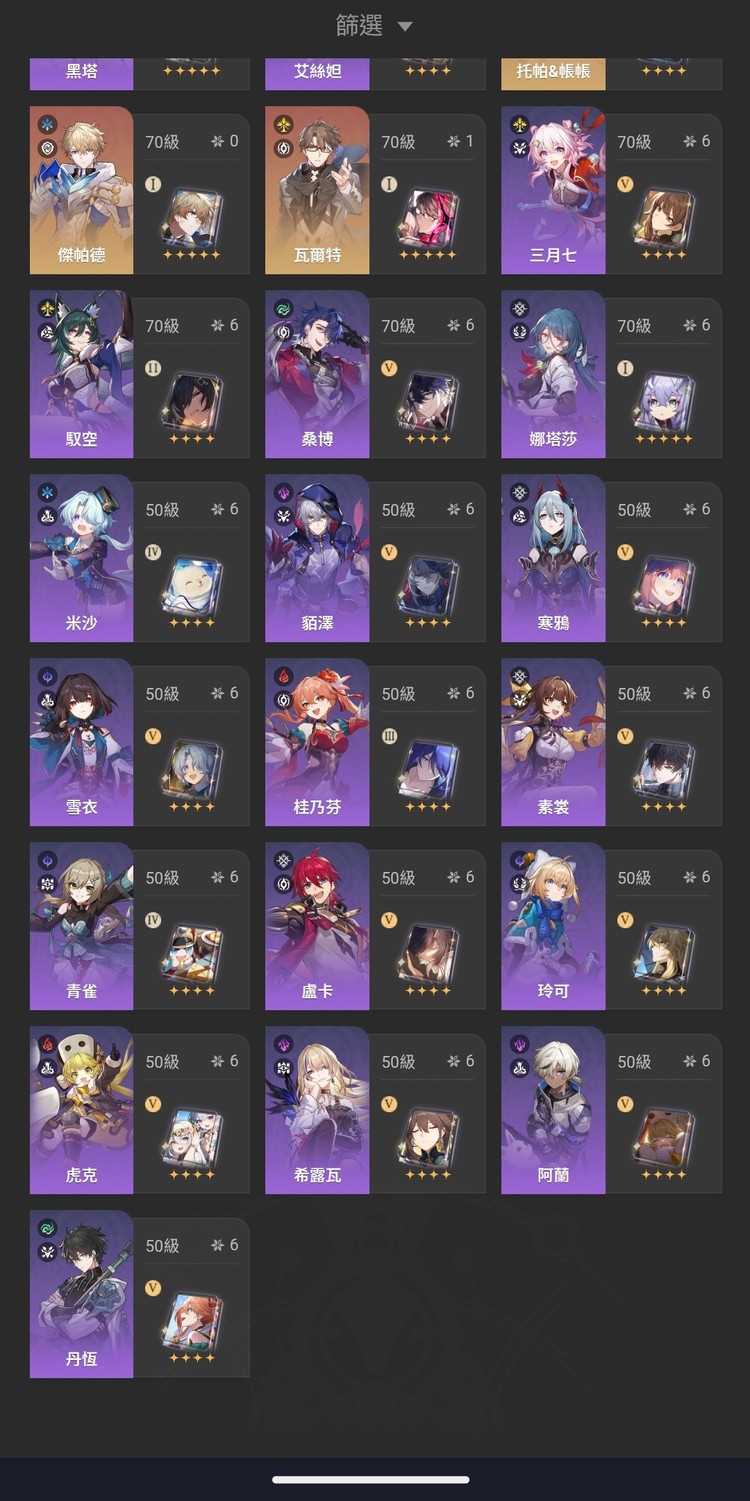
Task: Tap the 盧卡 name label
Action: tap(317, 991)
